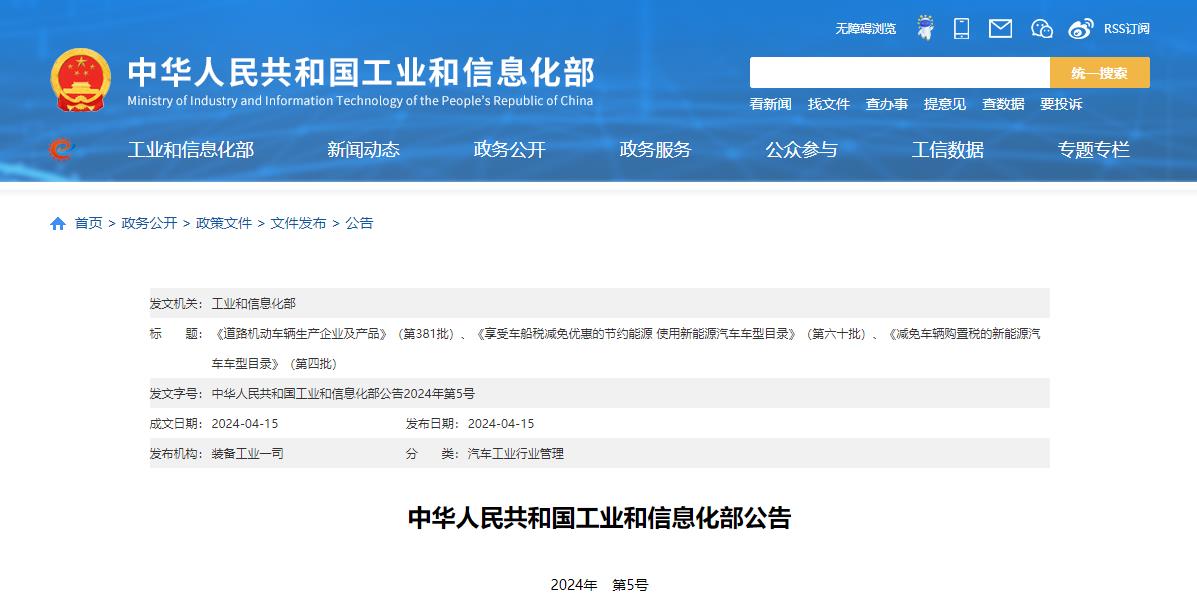Click the 无障碍浏览 accessibility link
This screenshot has width=1197, height=598.
coord(865,29)
